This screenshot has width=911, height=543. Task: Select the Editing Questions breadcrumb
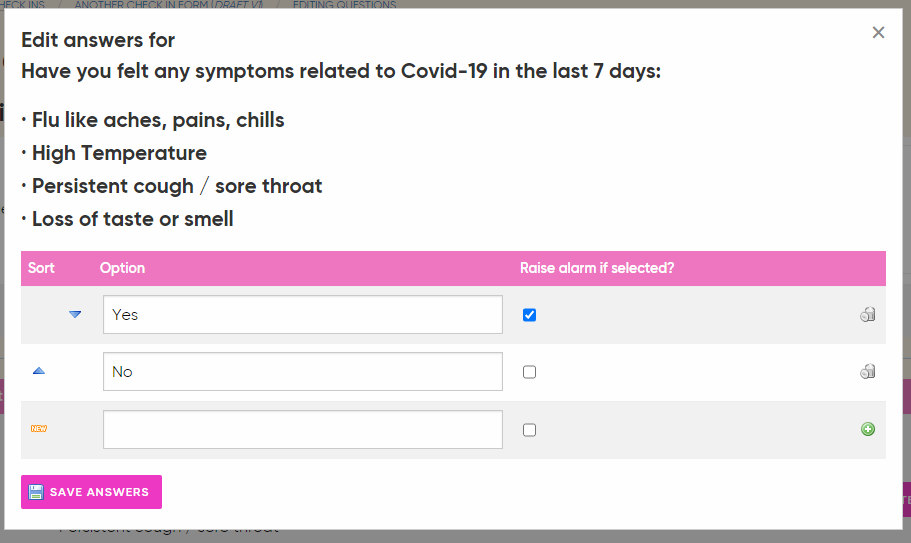[x=345, y=5]
